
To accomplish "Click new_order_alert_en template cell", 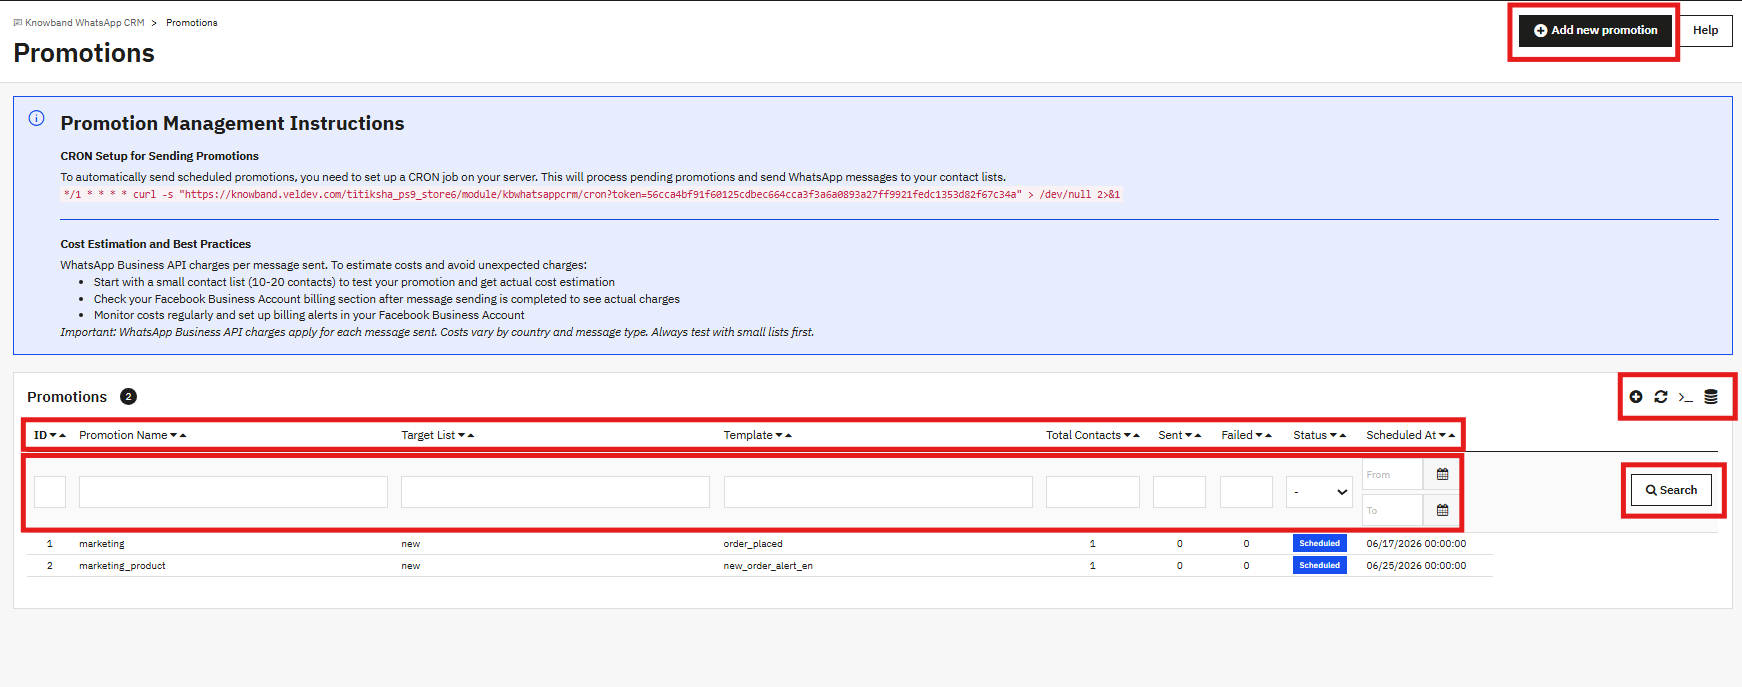I will pos(768,566).
